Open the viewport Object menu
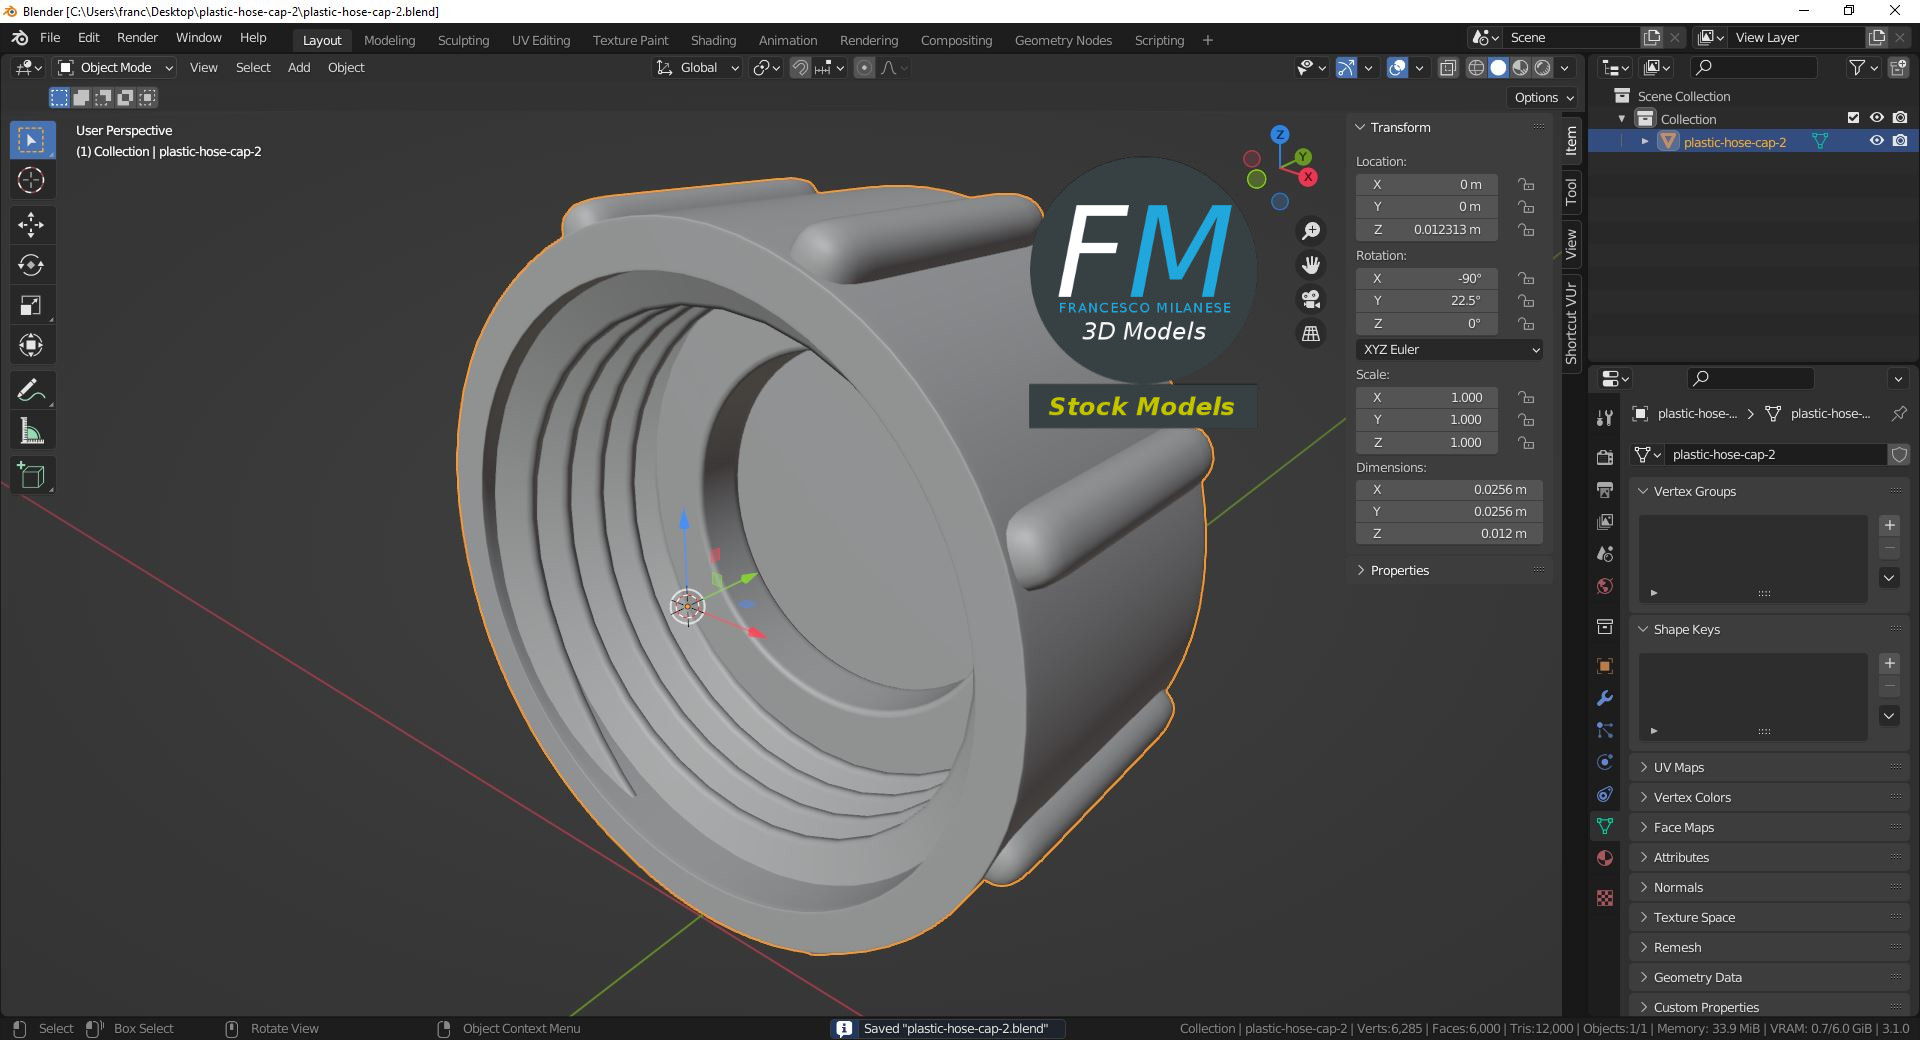1920x1040 pixels. tap(346, 68)
